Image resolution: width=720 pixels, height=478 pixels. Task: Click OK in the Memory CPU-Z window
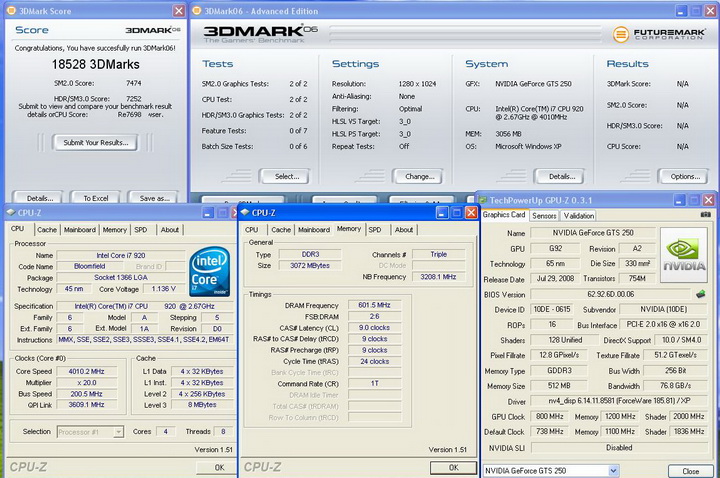453,467
